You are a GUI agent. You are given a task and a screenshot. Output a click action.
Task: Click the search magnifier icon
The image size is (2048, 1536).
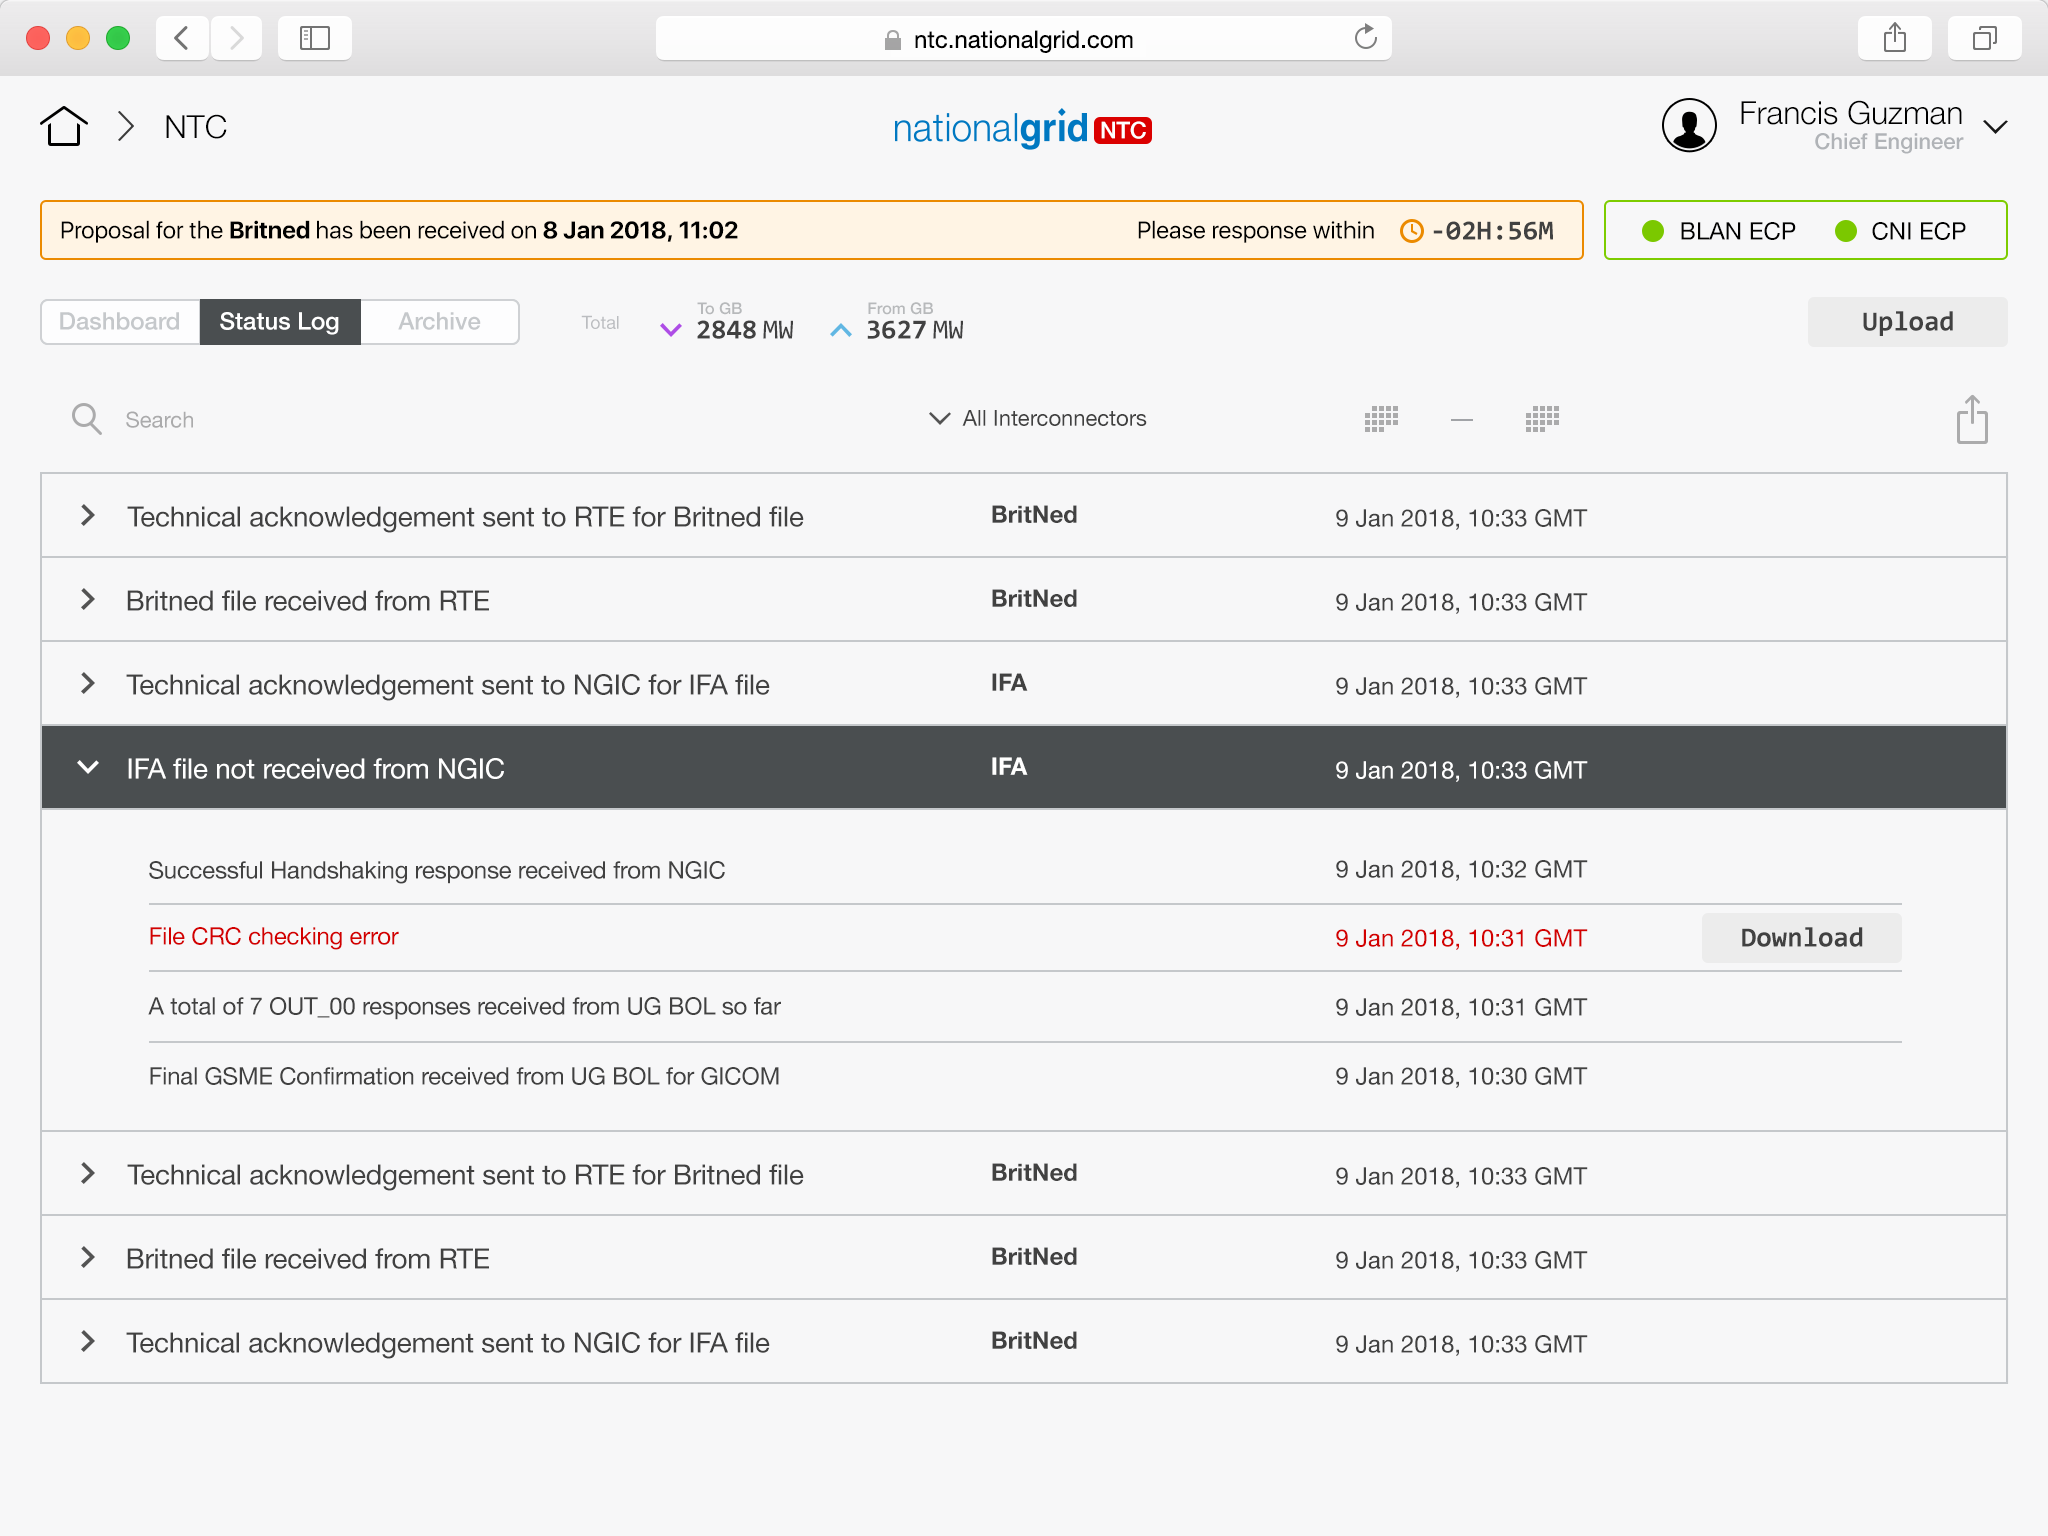(87, 419)
